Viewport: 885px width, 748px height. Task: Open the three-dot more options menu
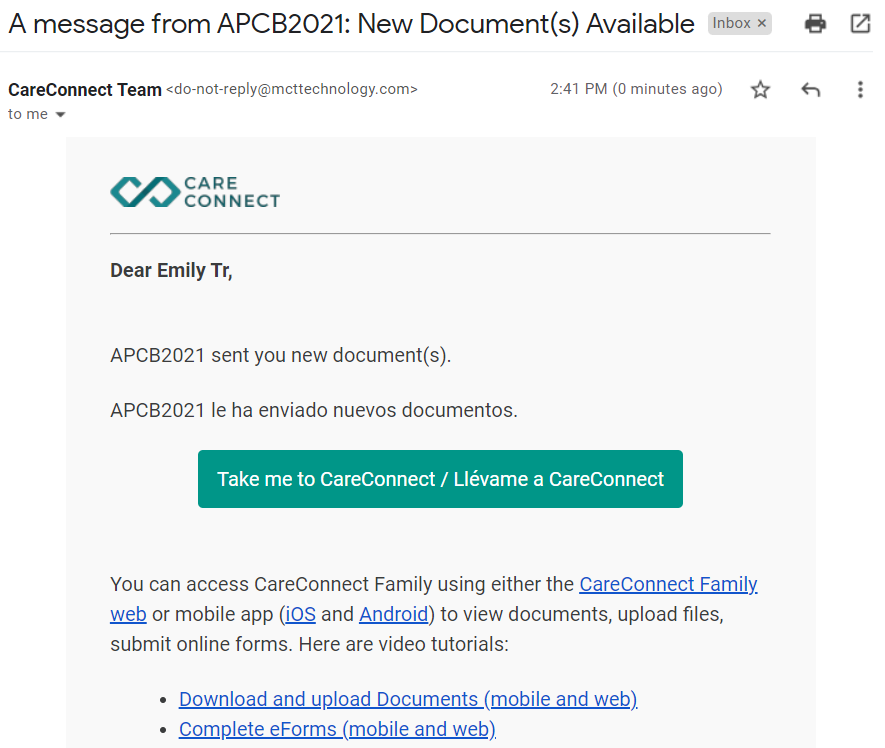(860, 90)
